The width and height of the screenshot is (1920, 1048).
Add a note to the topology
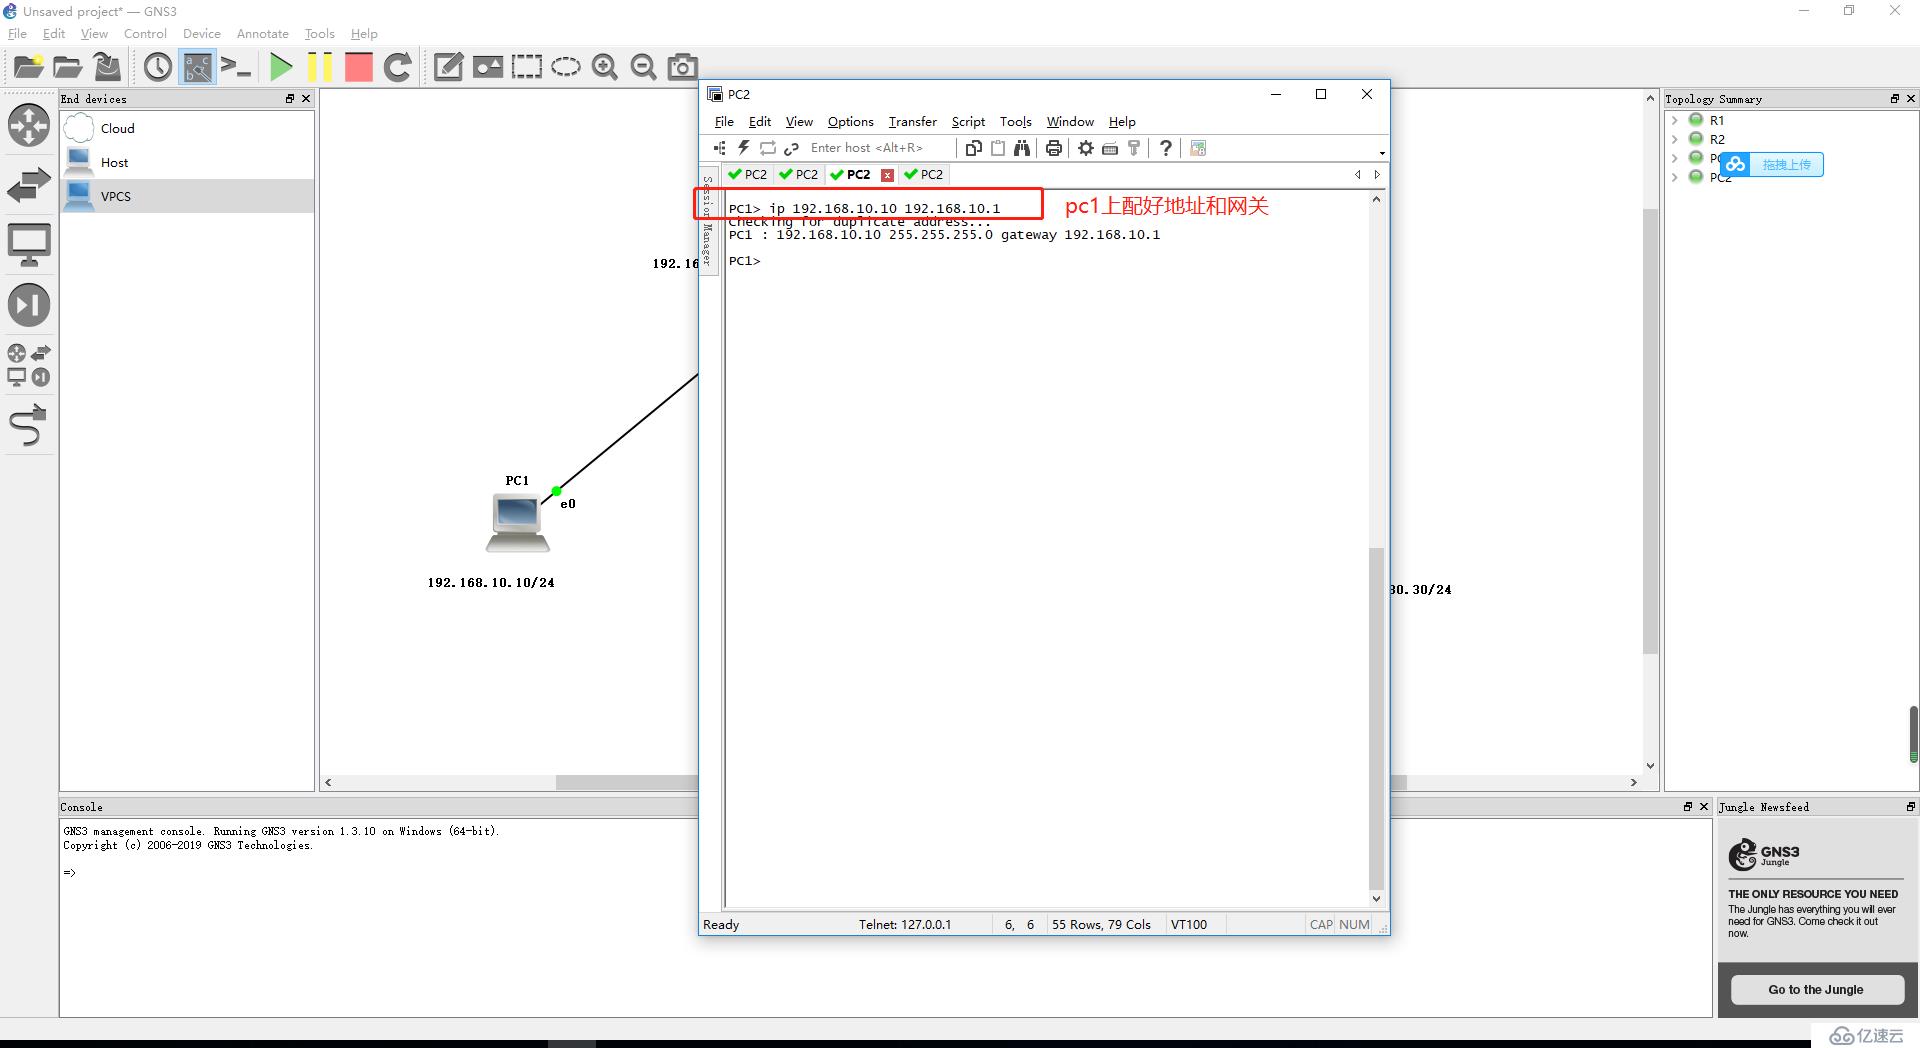448,67
